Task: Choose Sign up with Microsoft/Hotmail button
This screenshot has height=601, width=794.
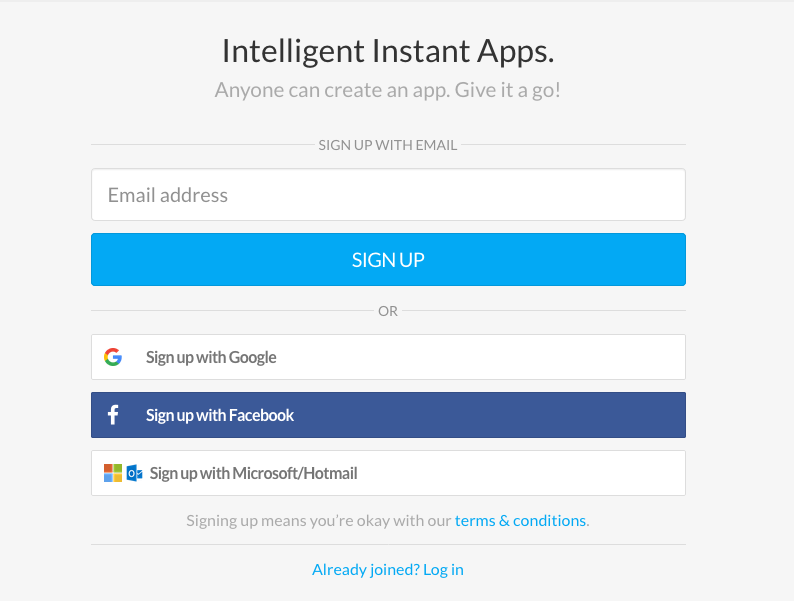Action: click(388, 473)
